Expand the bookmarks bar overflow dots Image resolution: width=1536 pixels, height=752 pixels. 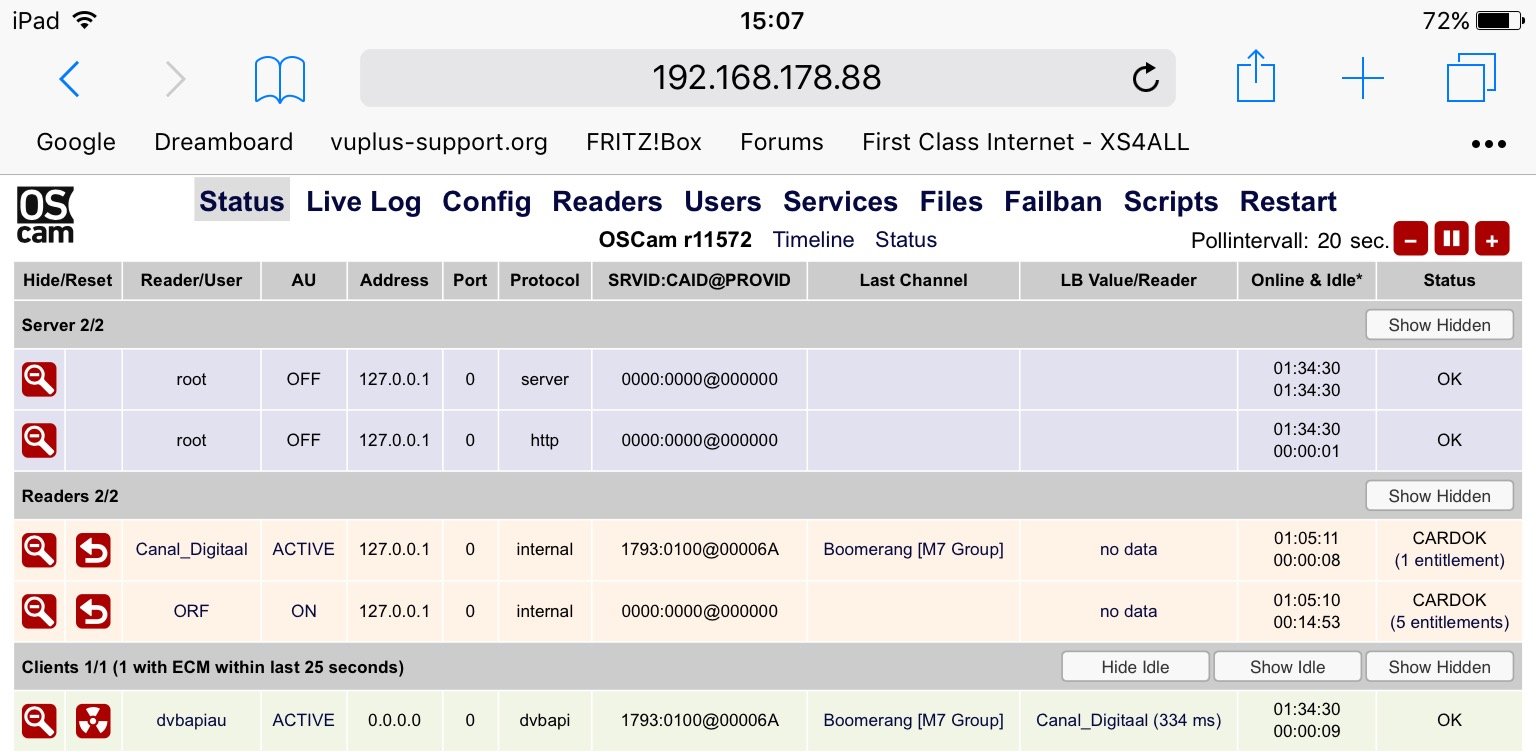coord(1489,144)
